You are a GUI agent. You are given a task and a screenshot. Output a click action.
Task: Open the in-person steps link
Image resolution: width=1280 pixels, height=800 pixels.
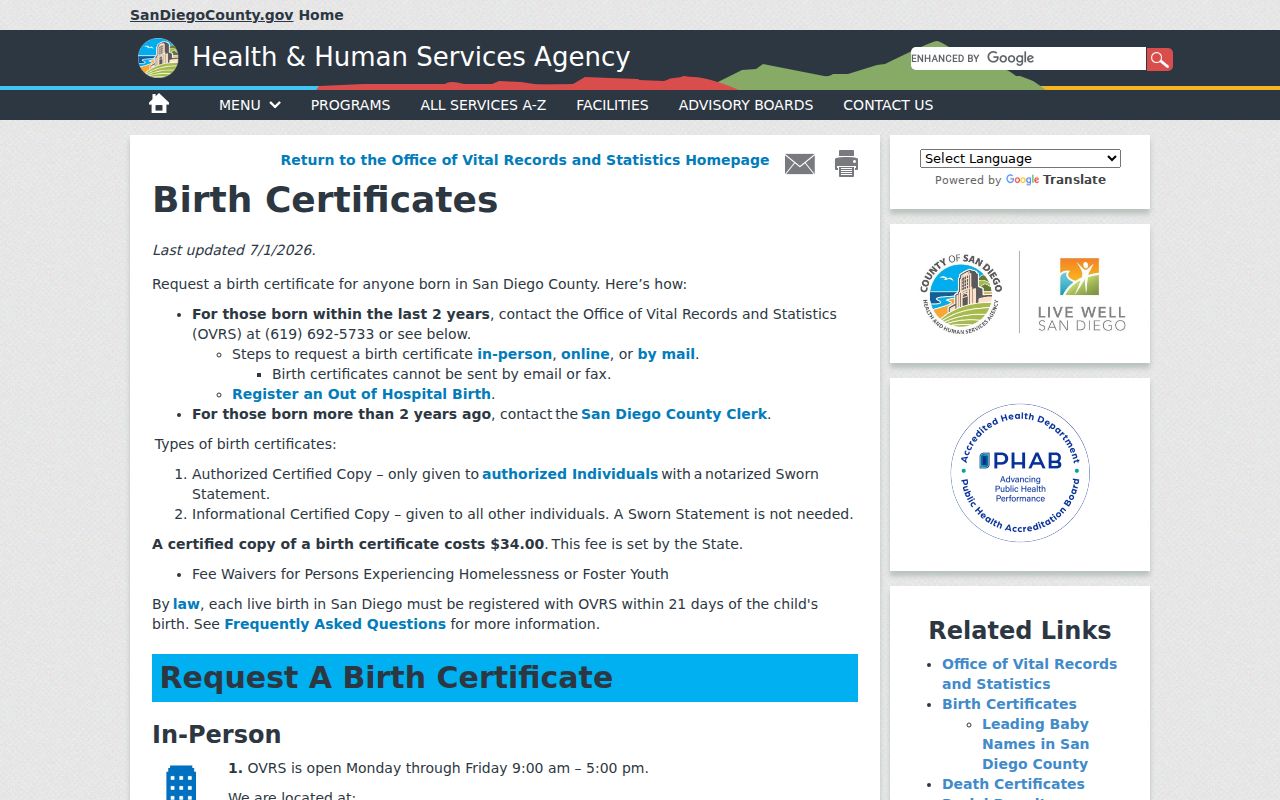pyautogui.click(x=514, y=354)
